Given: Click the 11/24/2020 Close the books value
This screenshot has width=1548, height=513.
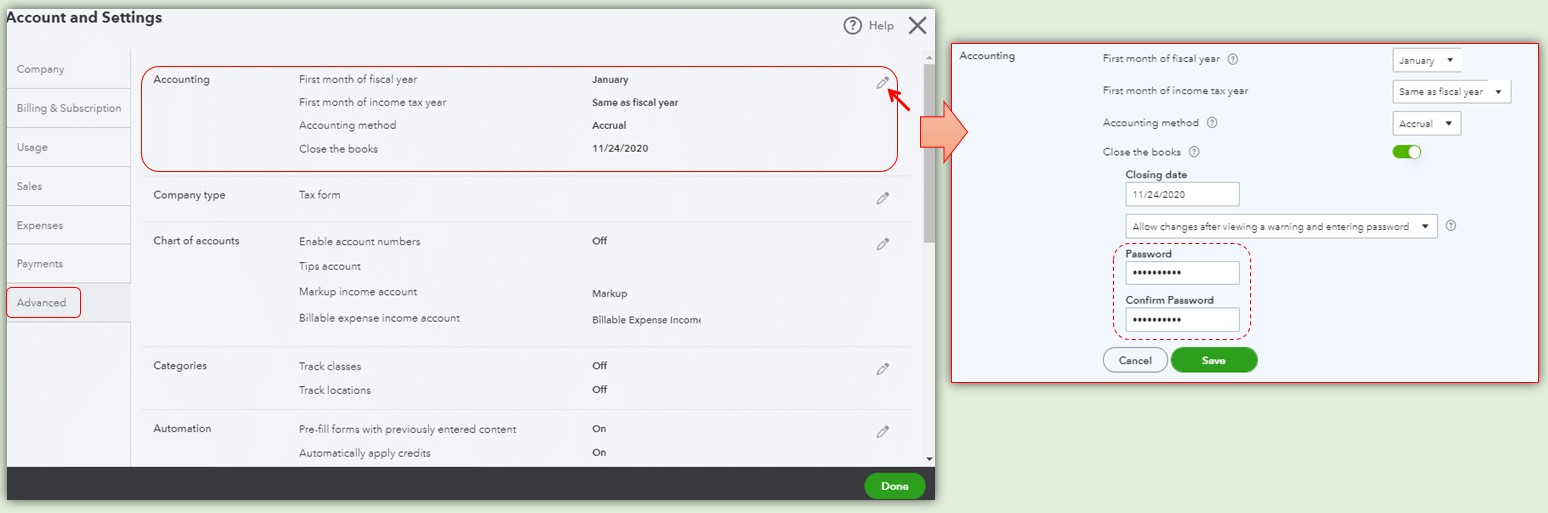Looking at the screenshot, I should click(622, 148).
